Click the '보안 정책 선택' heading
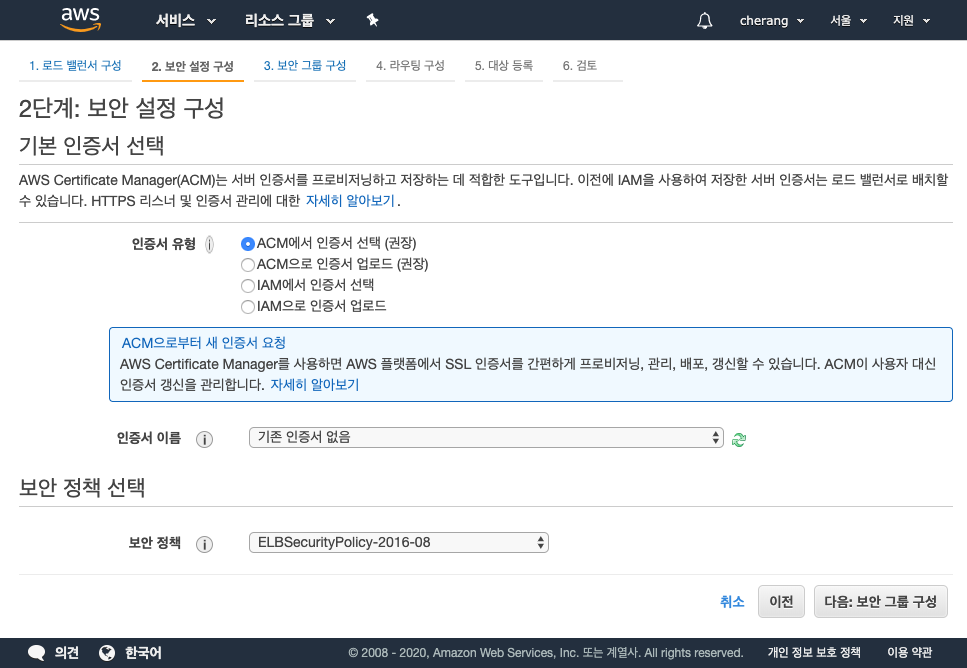 82,487
